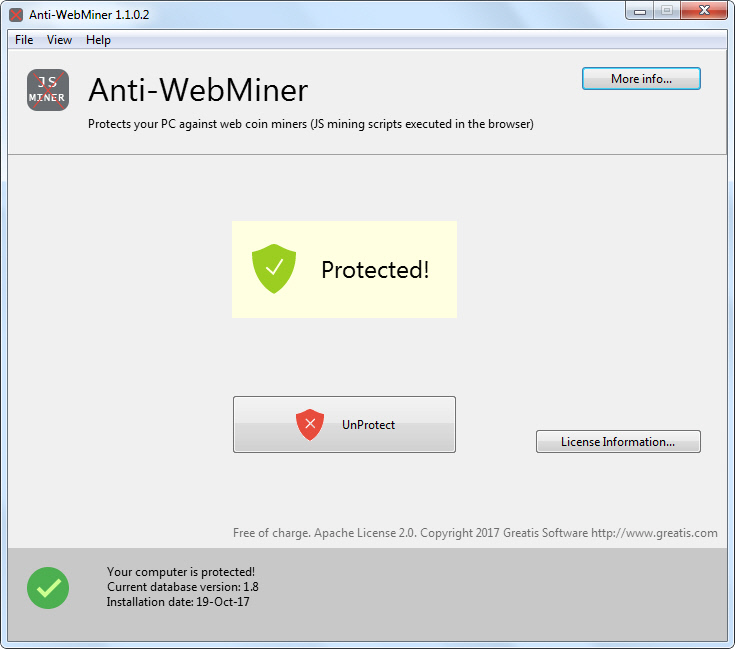This screenshot has height=649, width=735.
Task: Close the Anti-WebMiner window
Action: [x=704, y=11]
